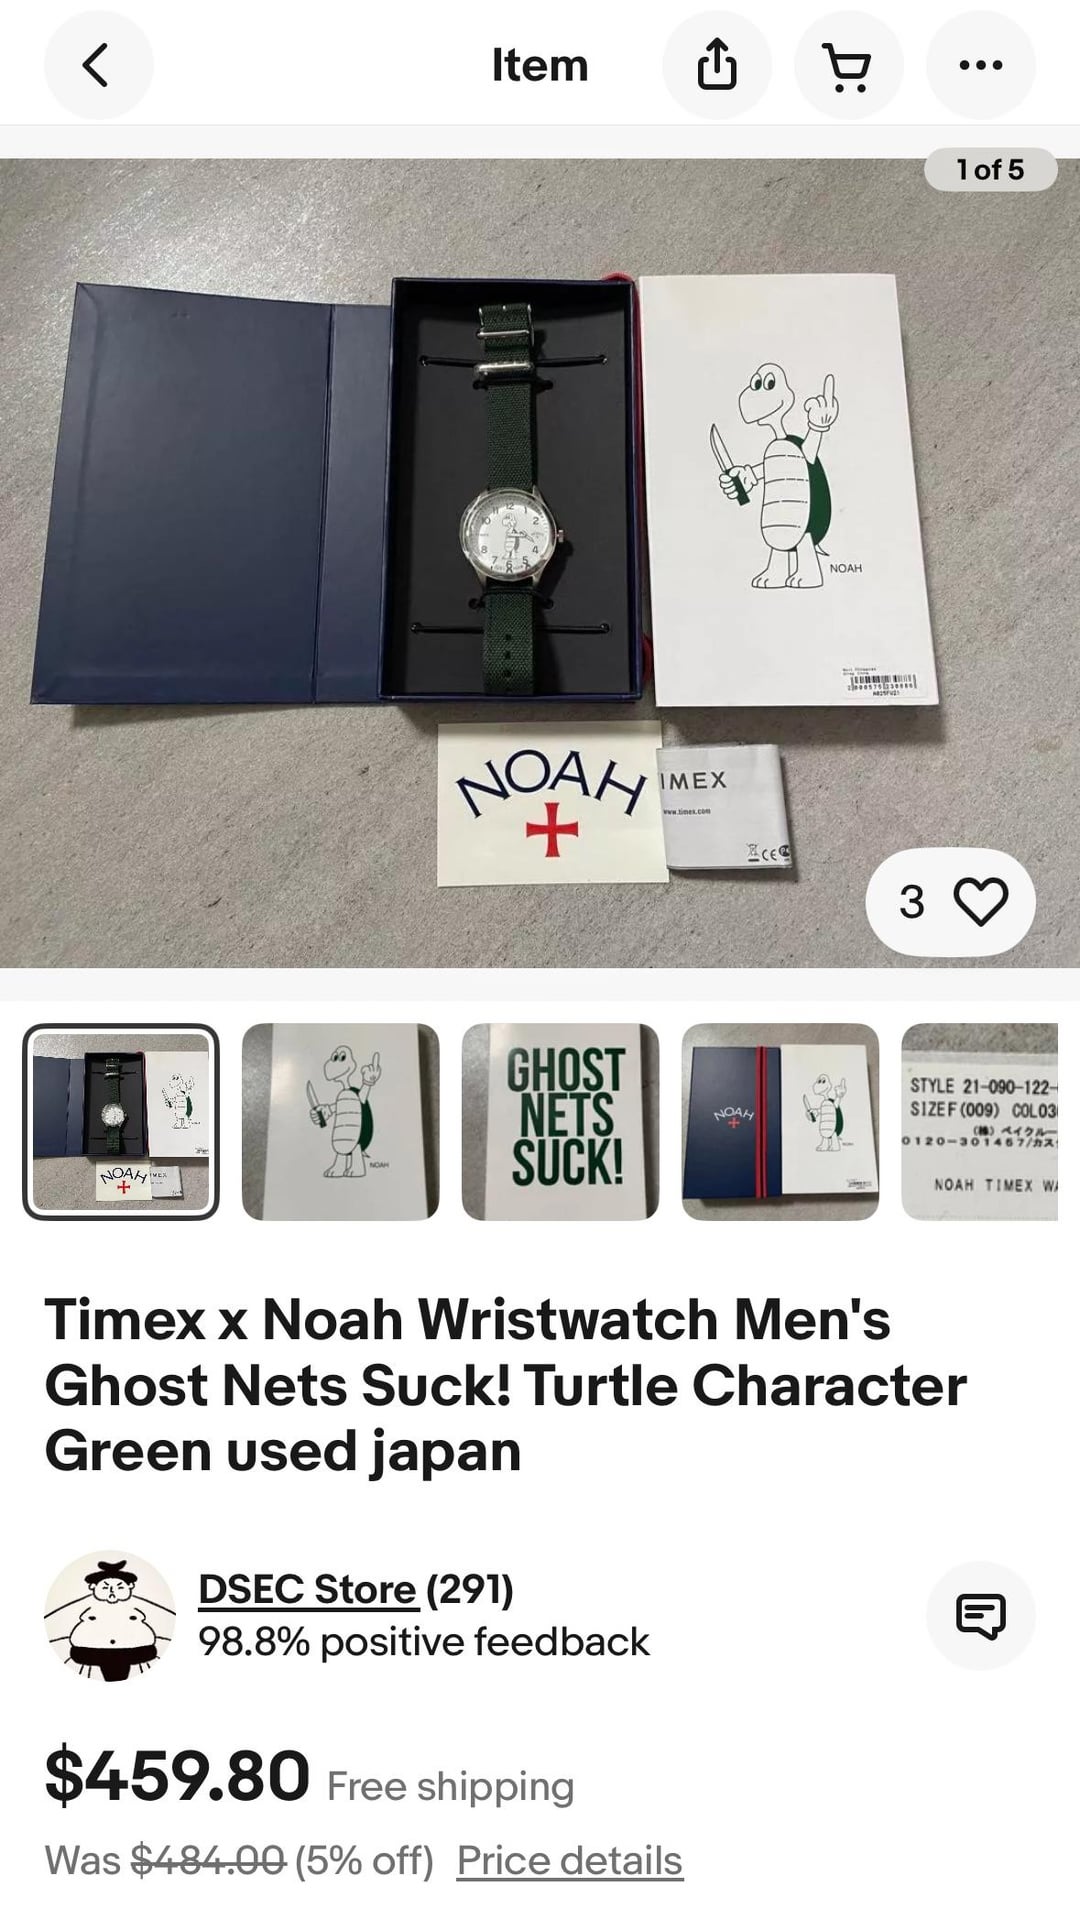The height and width of the screenshot is (1919, 1080).
Task: Select the turtle card thumbnail
Action: (341, 1122)
